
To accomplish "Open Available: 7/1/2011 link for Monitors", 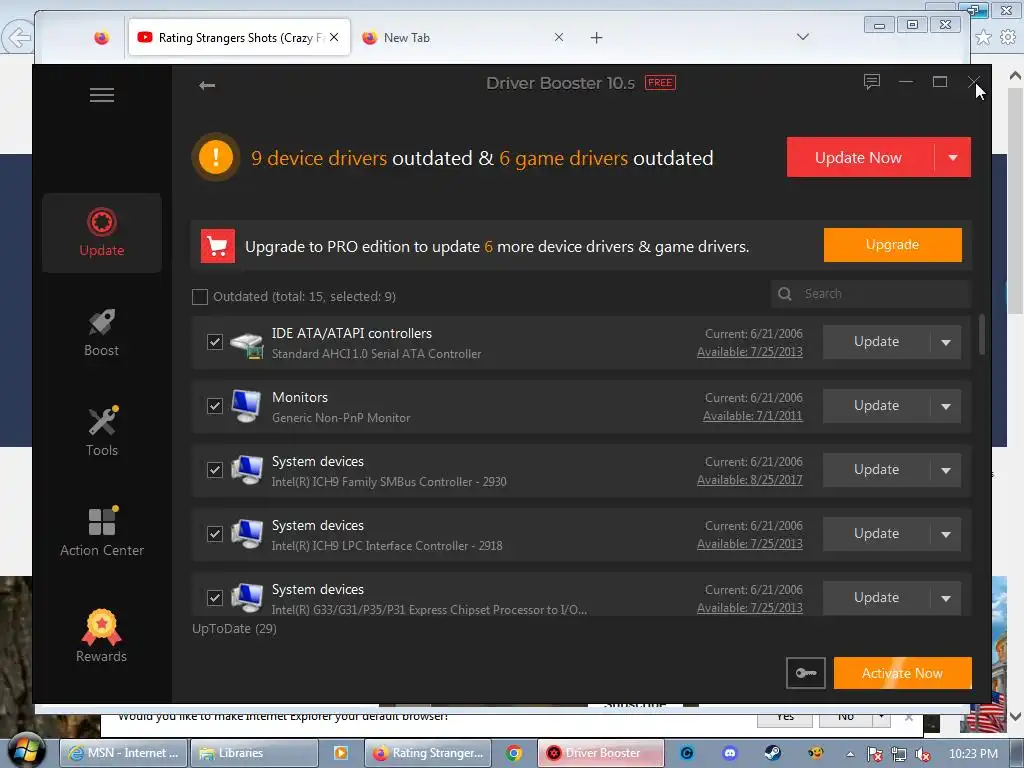I will click(752, 416).
